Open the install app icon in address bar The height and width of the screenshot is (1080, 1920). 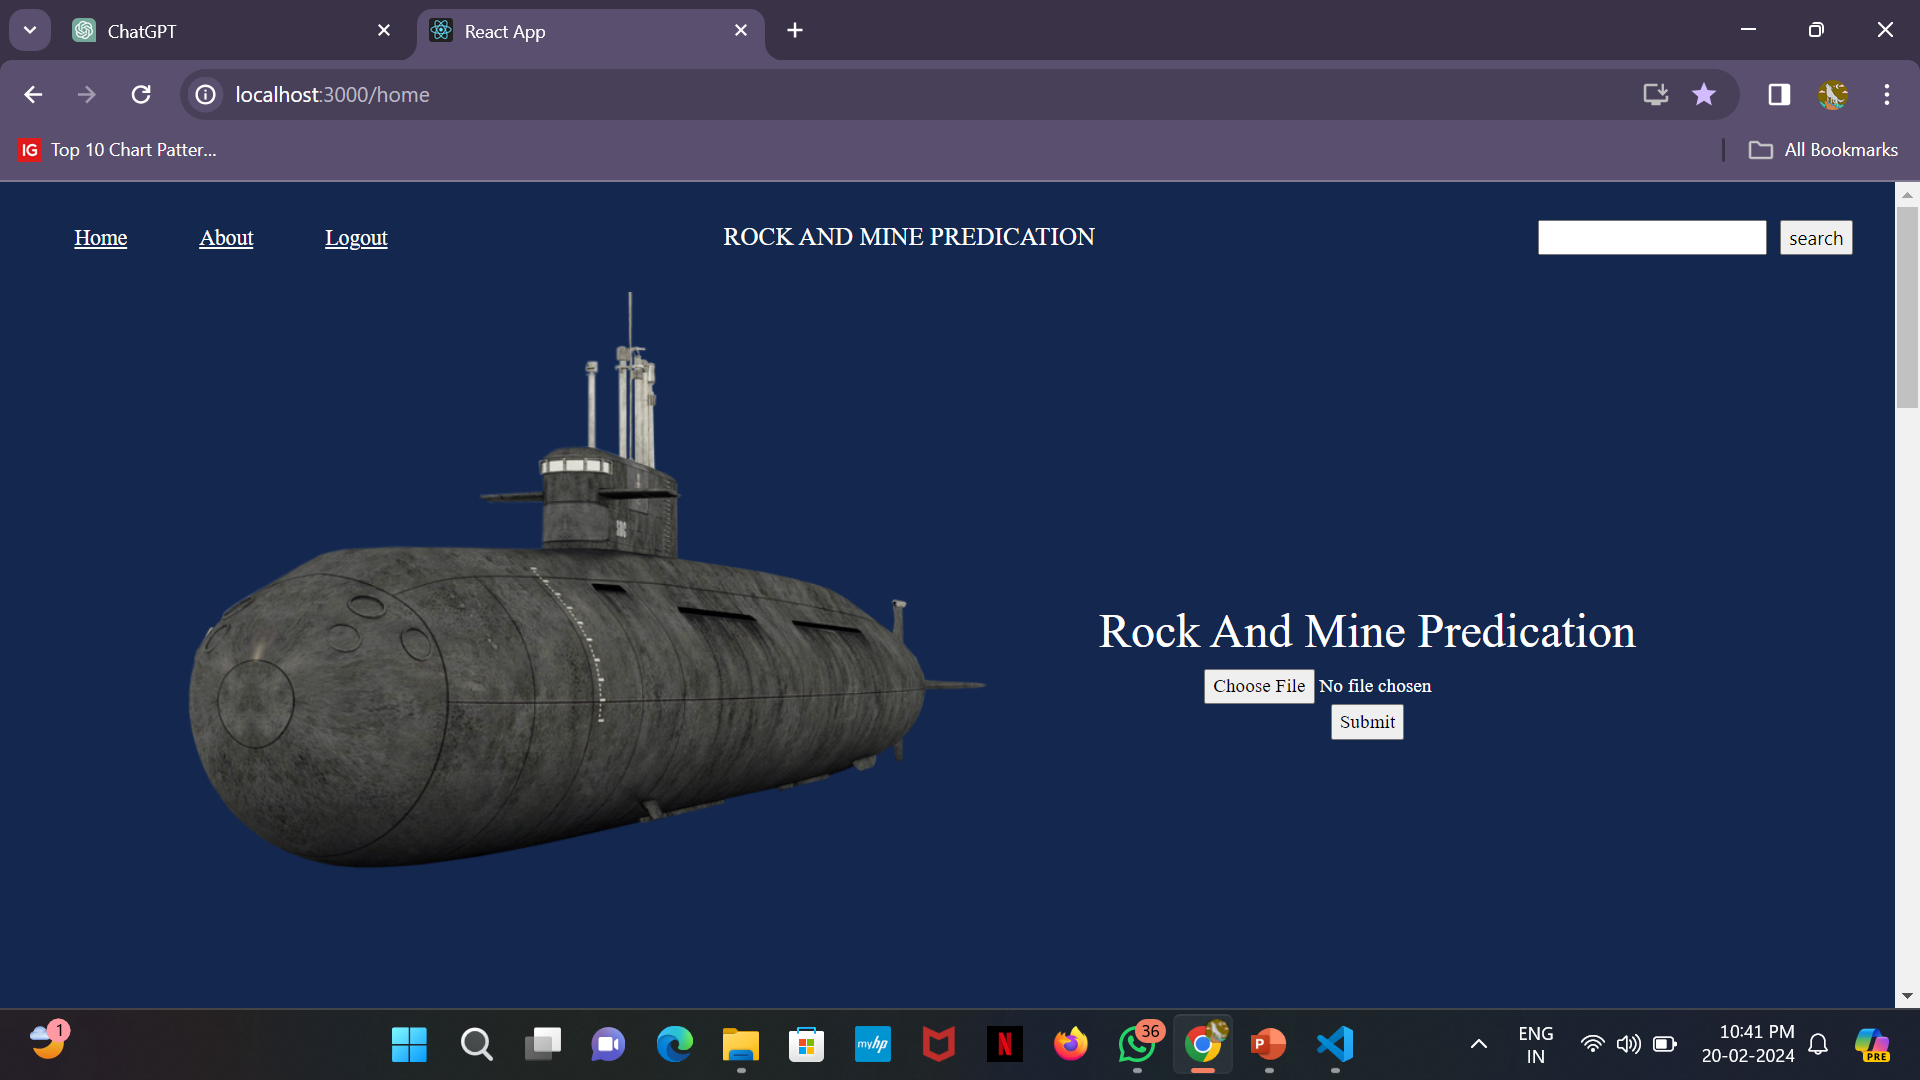[x=1655, y=94]
